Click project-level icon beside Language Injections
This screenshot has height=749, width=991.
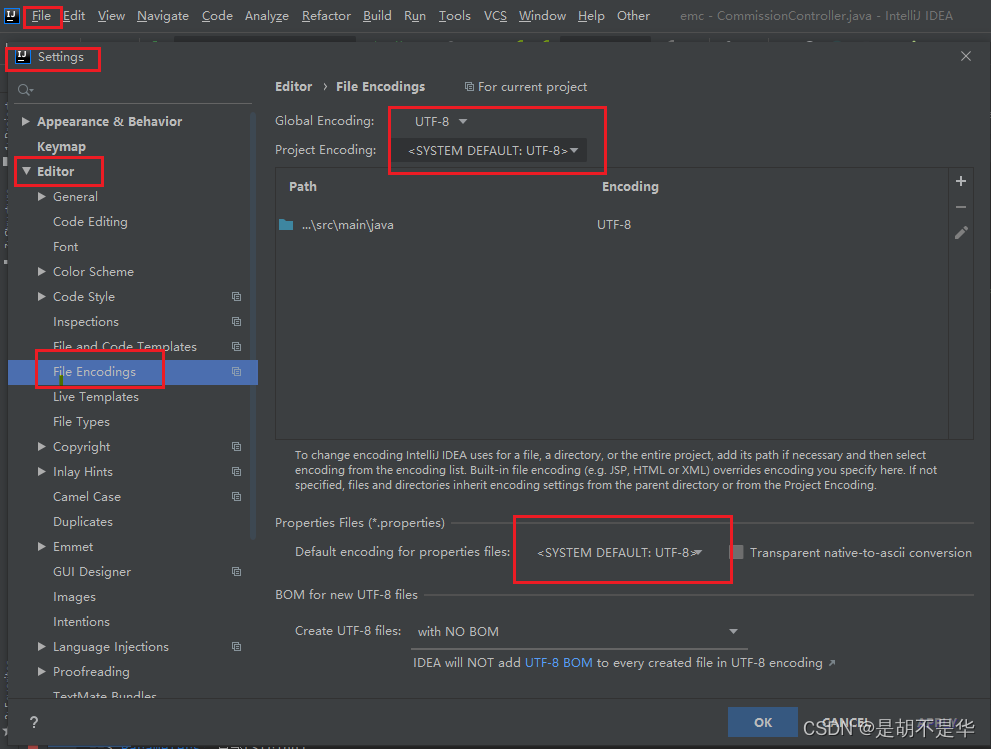point(236,647)
